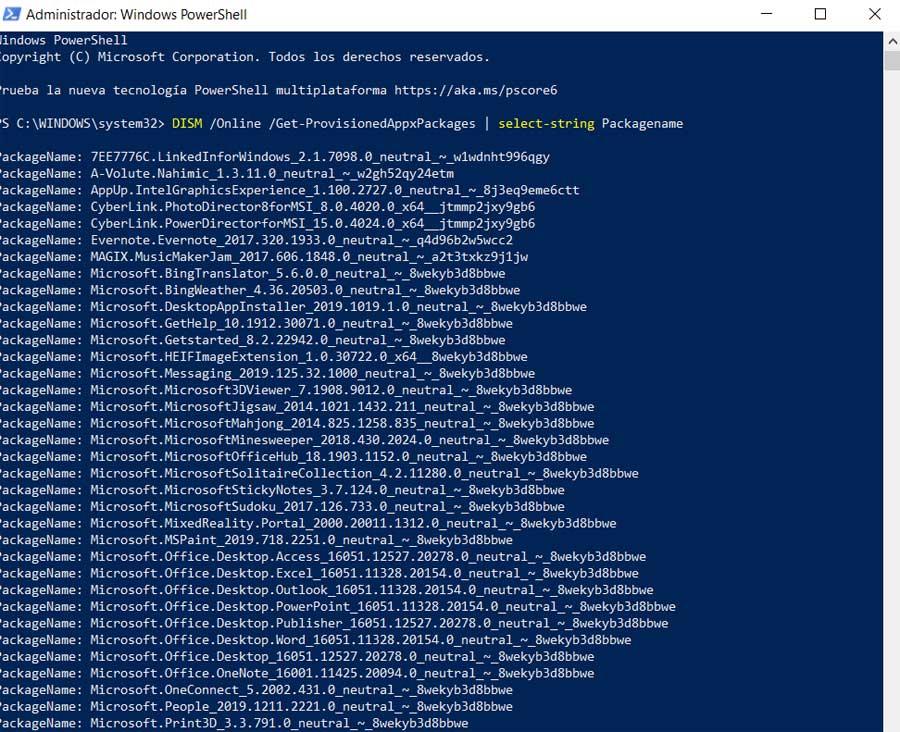Click the Office.Desktop.Excel package line

[319, 573]
